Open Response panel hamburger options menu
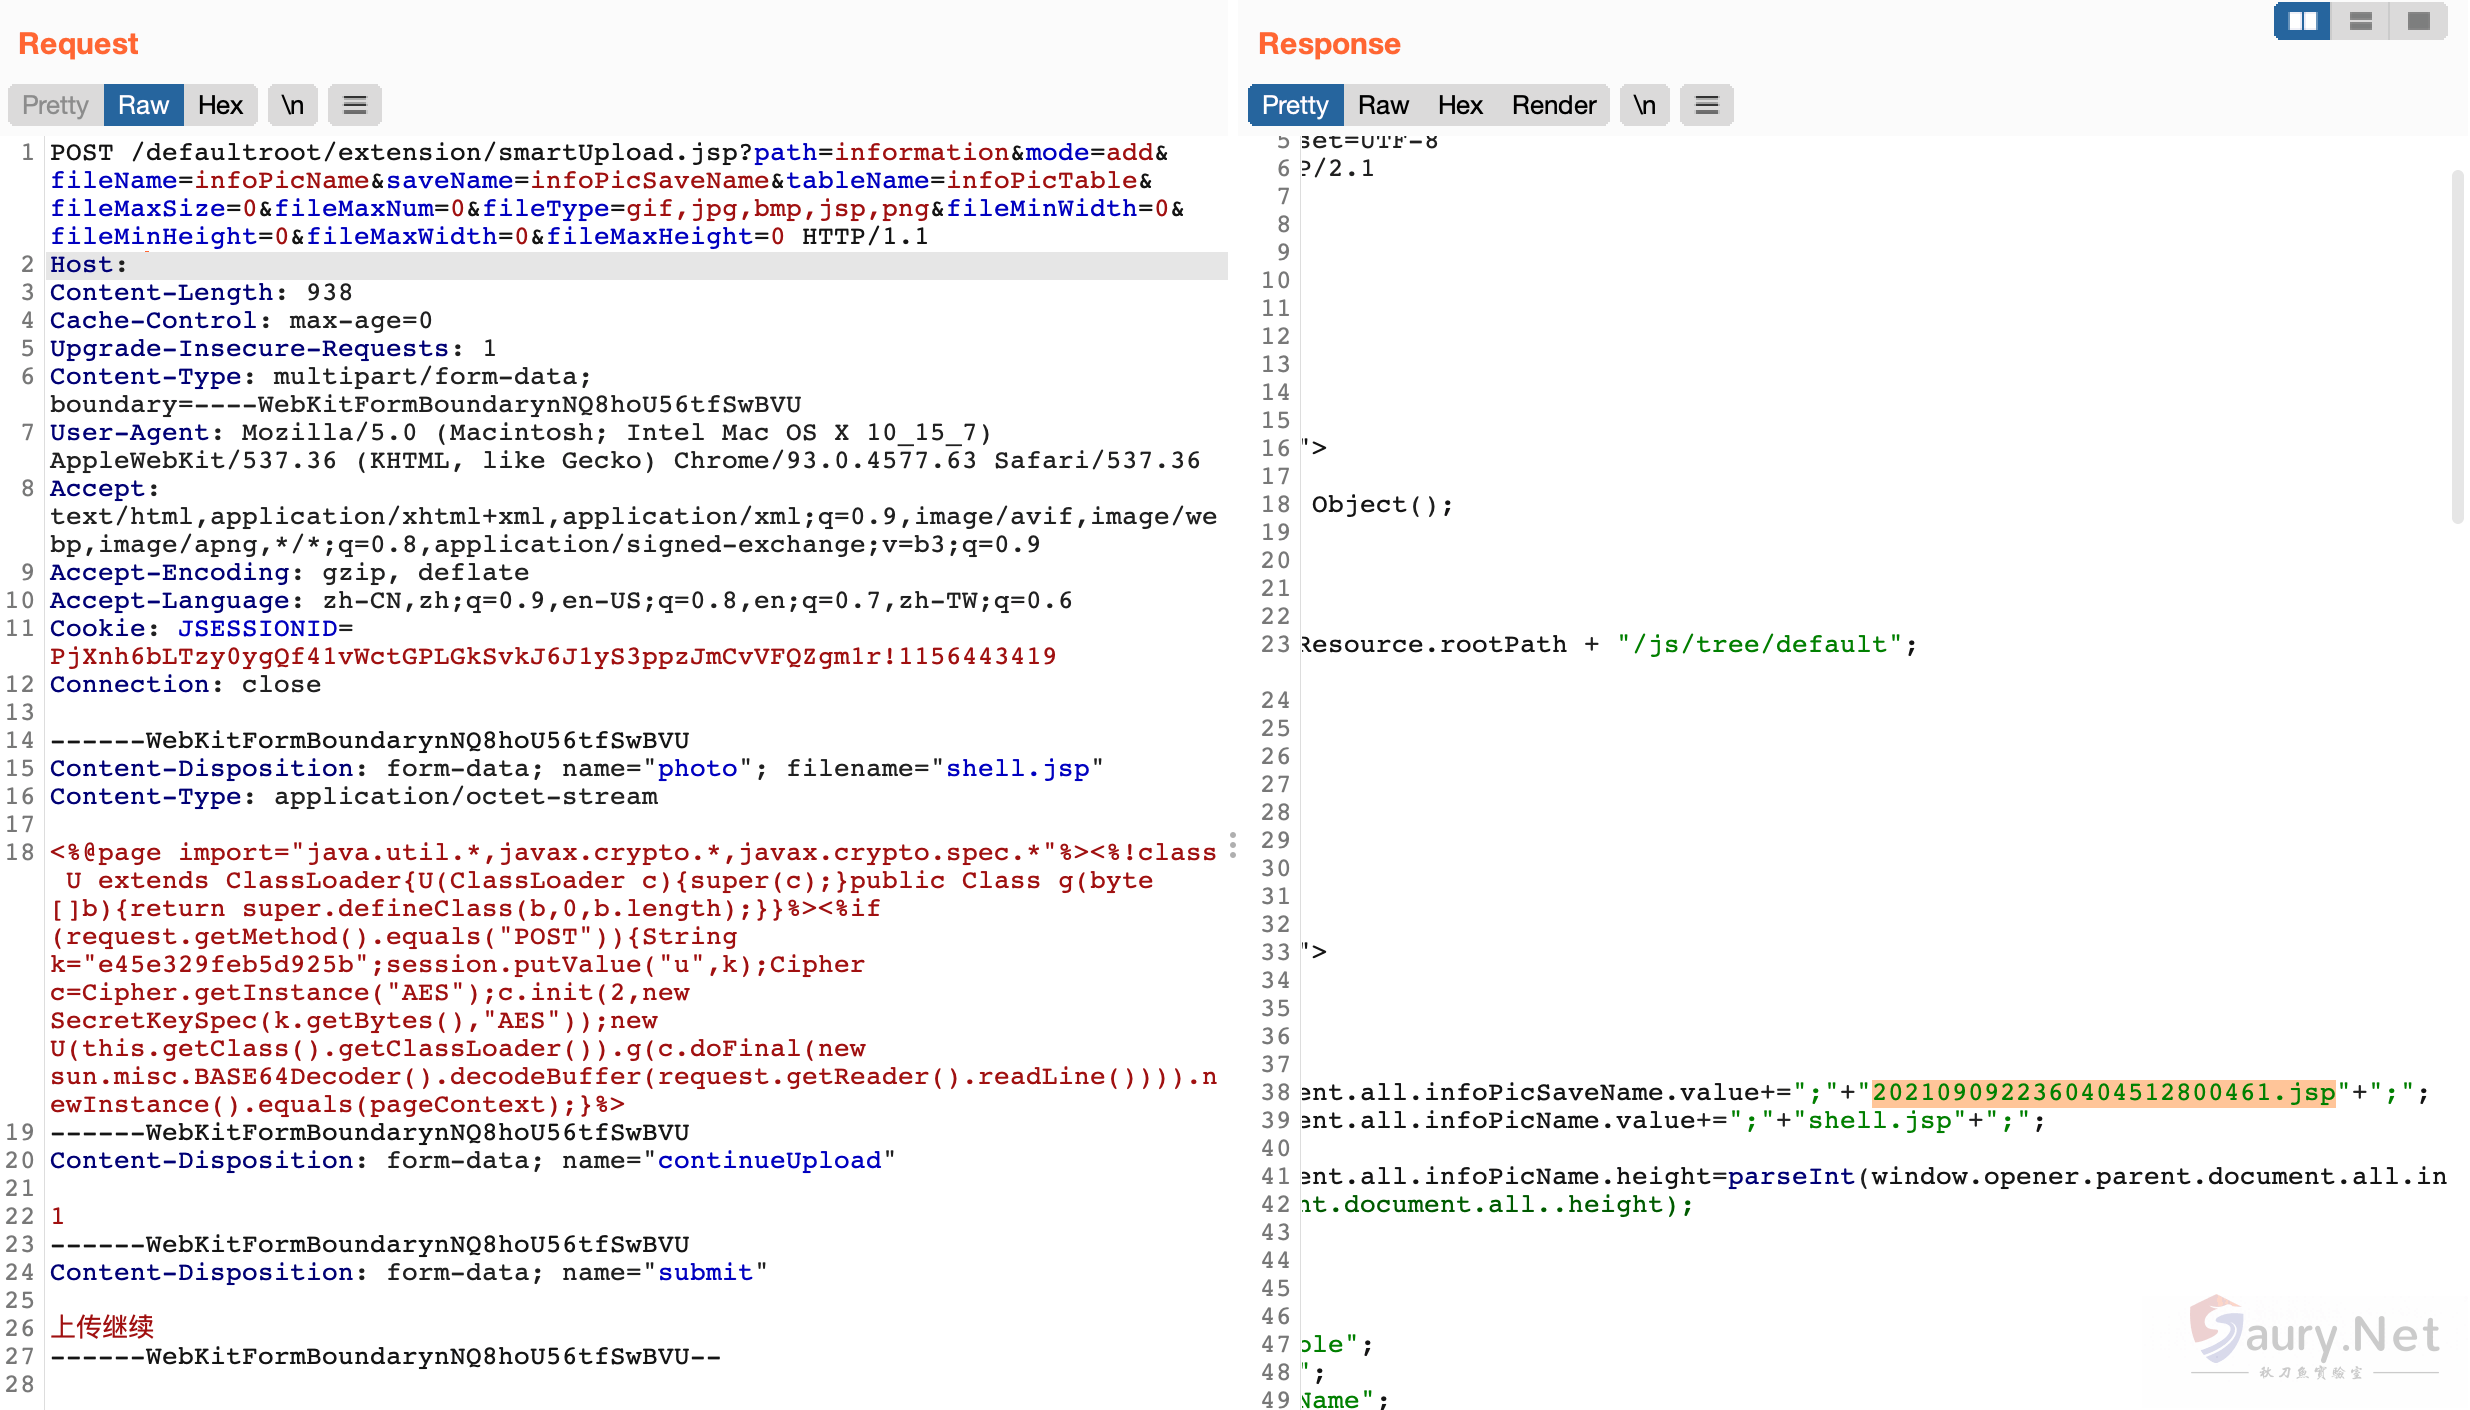The height and width of the screenshot is (1410, 2470). pos(1707,105)
